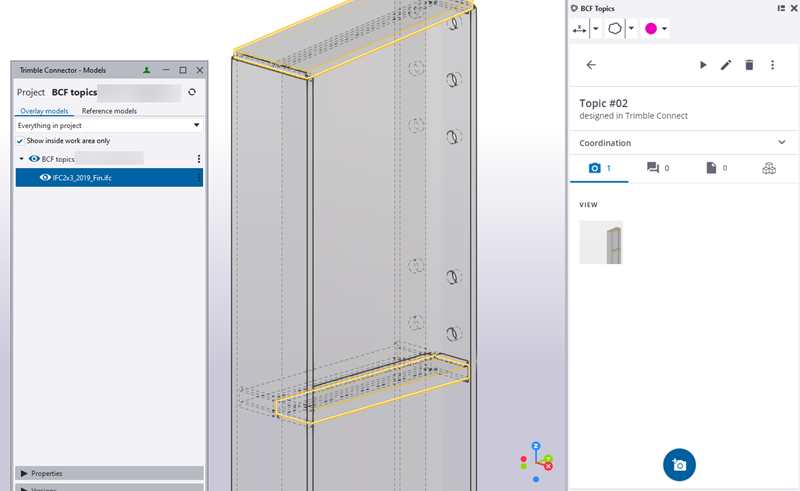Refresh the project in Trimble Connector
The width and height of the screenshot is (800, 491).
192,92
